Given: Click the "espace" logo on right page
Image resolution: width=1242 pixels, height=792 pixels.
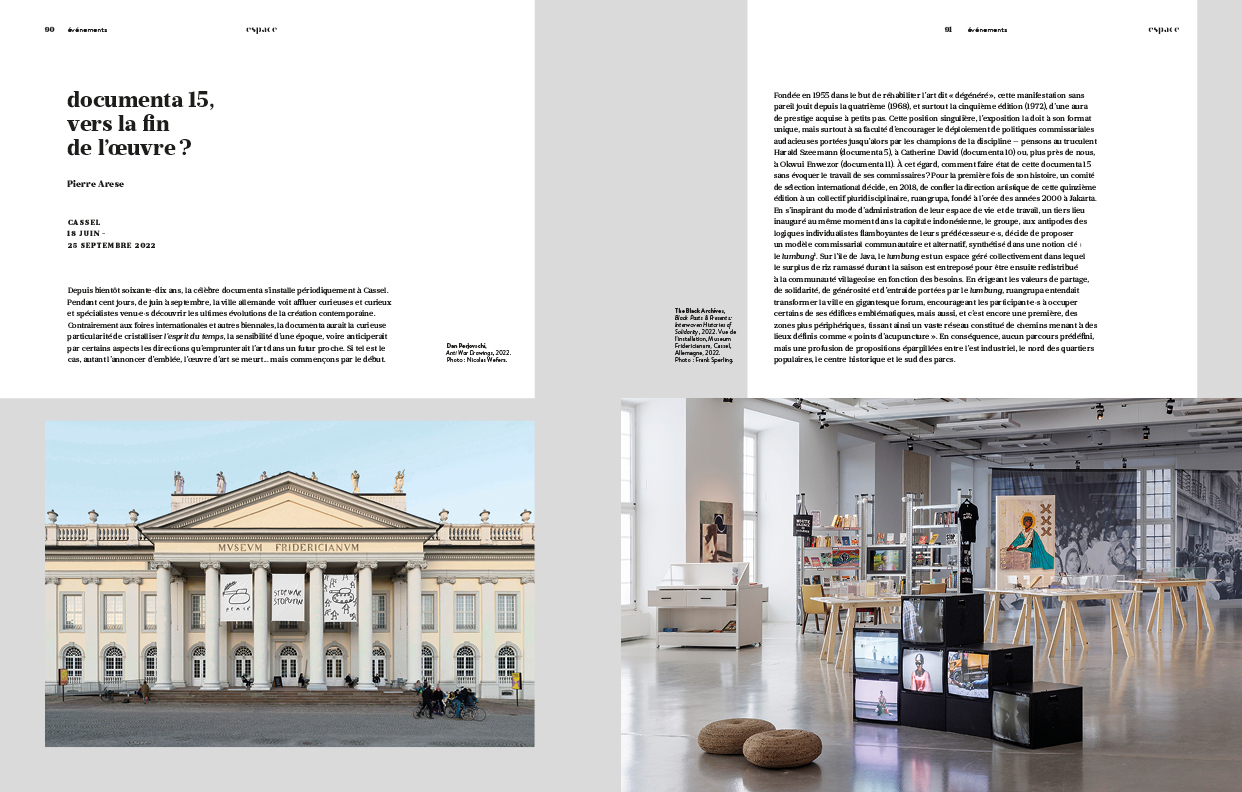Looking at the screenshot, I should [1163, 29].
